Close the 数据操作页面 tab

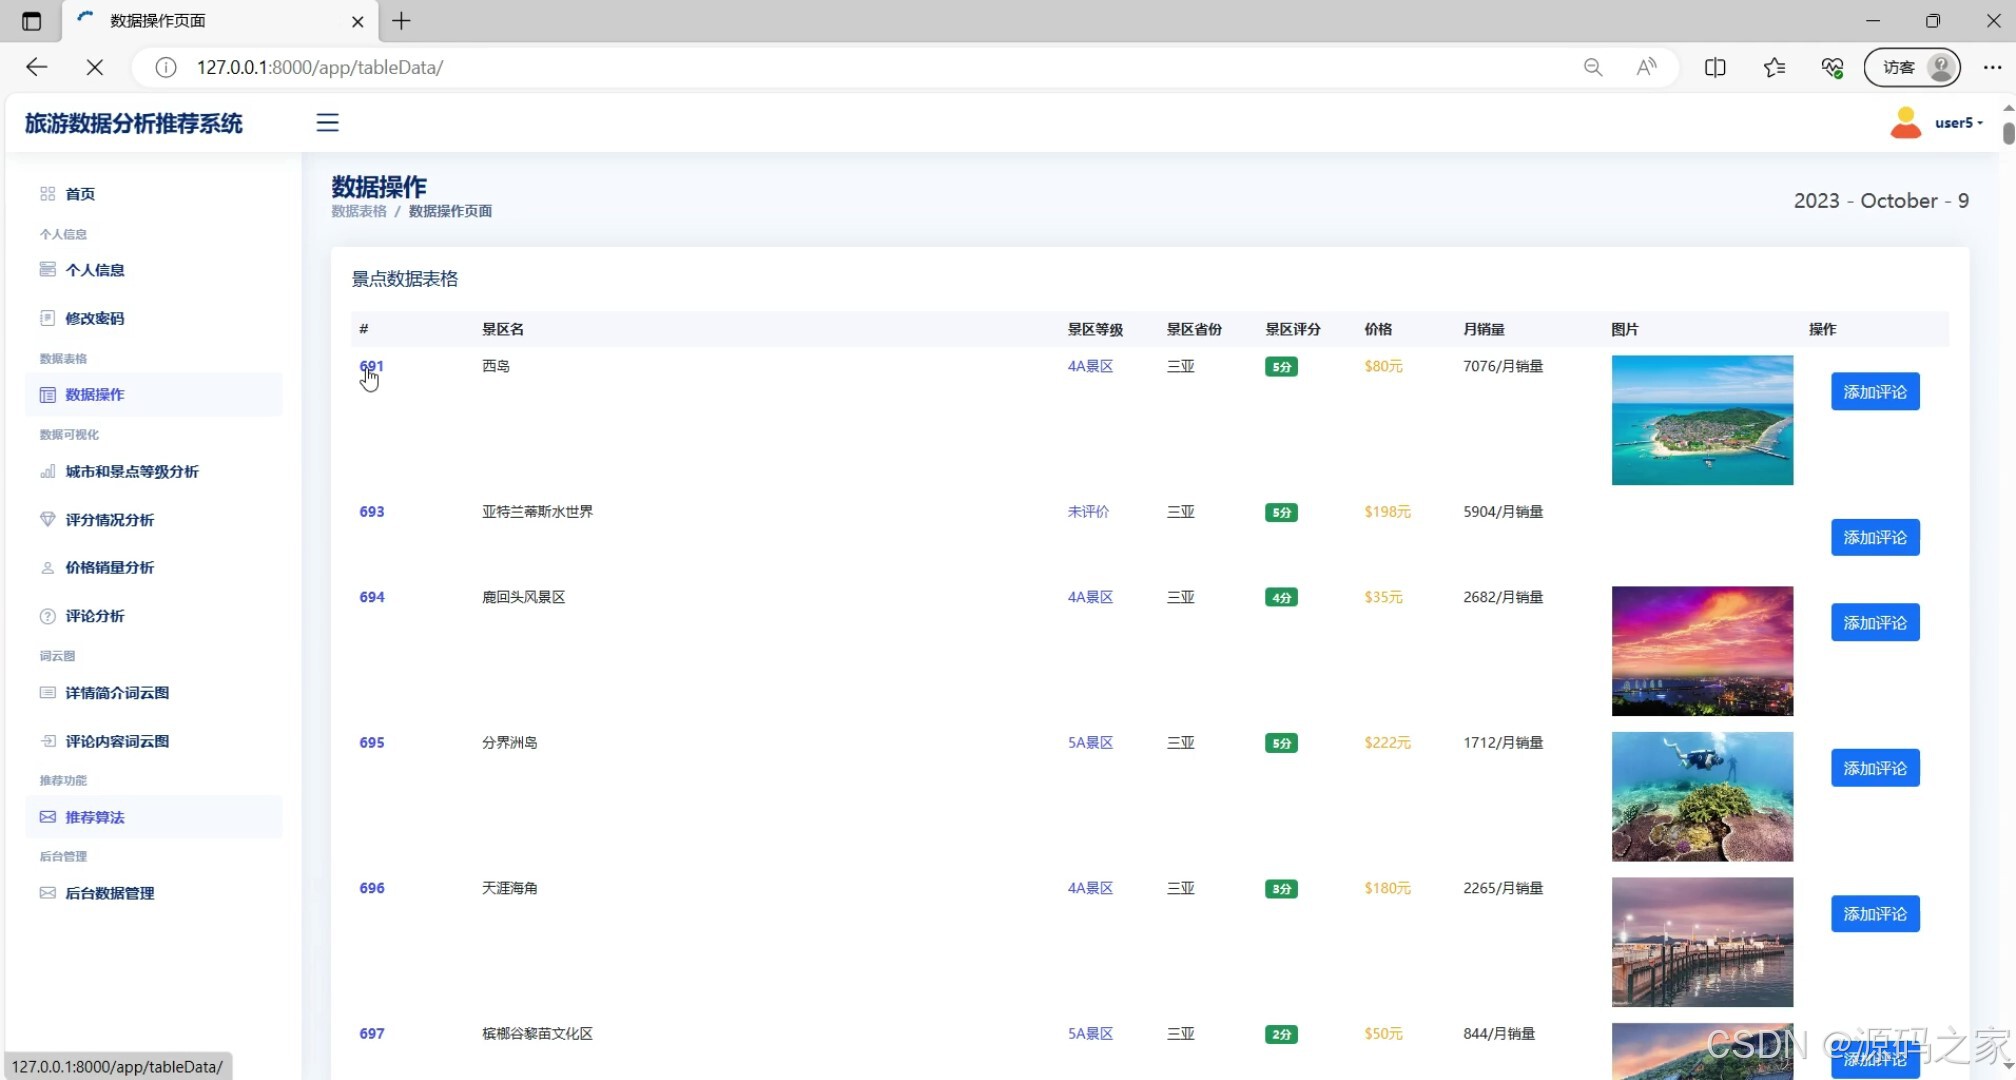coord(358,21)
